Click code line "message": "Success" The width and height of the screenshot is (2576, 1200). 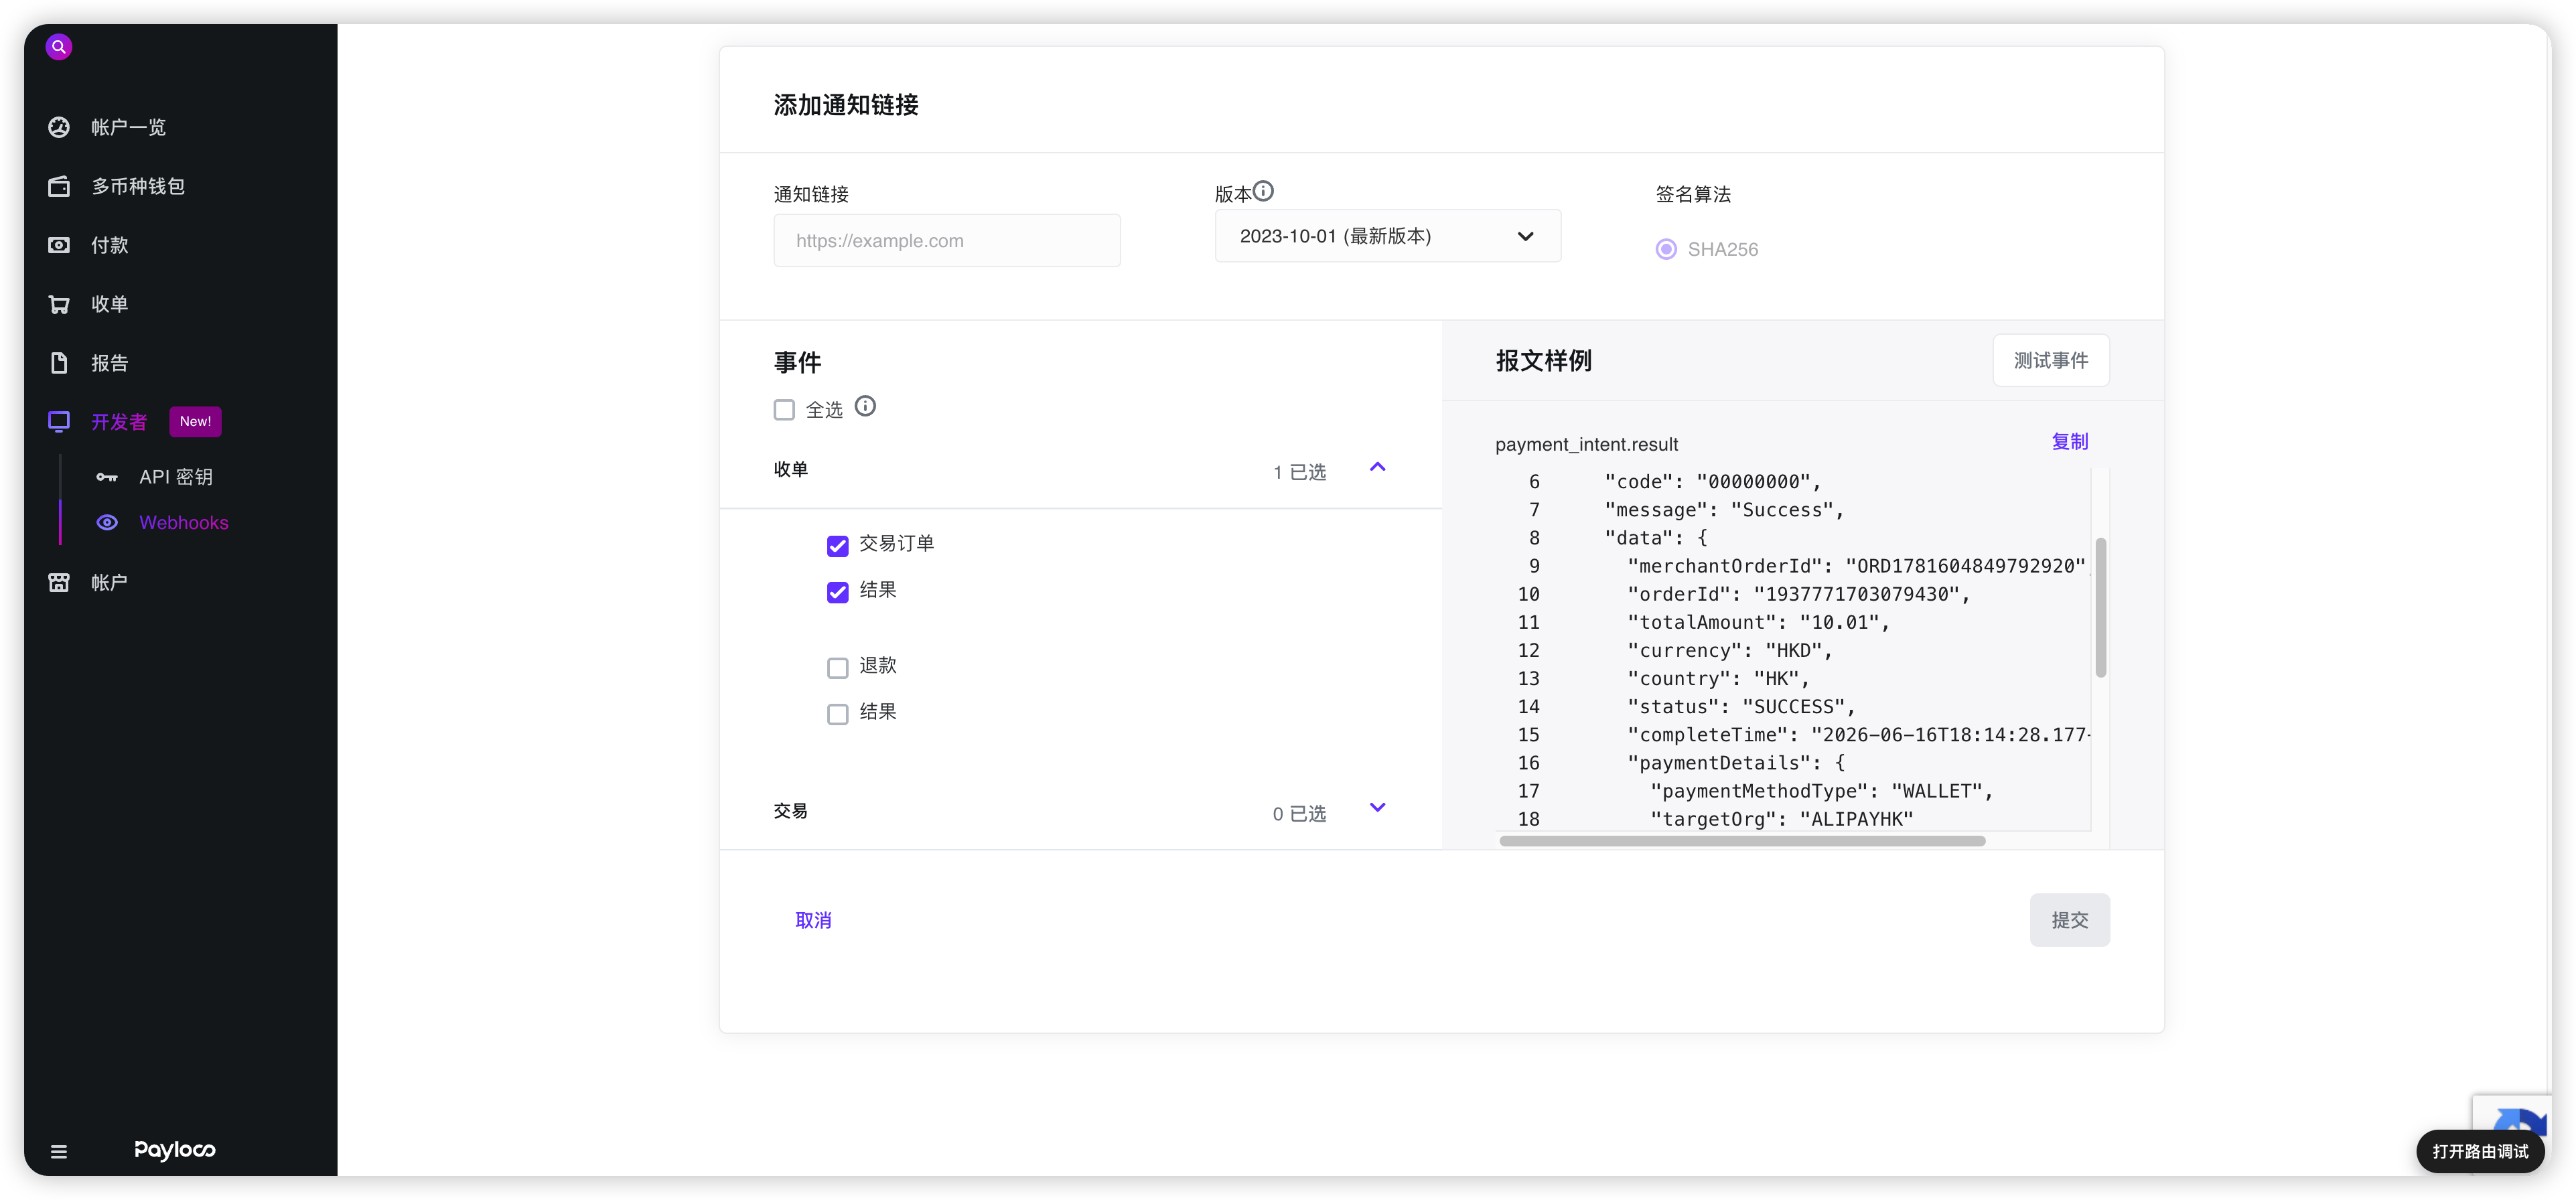(x=1723, y=510)
